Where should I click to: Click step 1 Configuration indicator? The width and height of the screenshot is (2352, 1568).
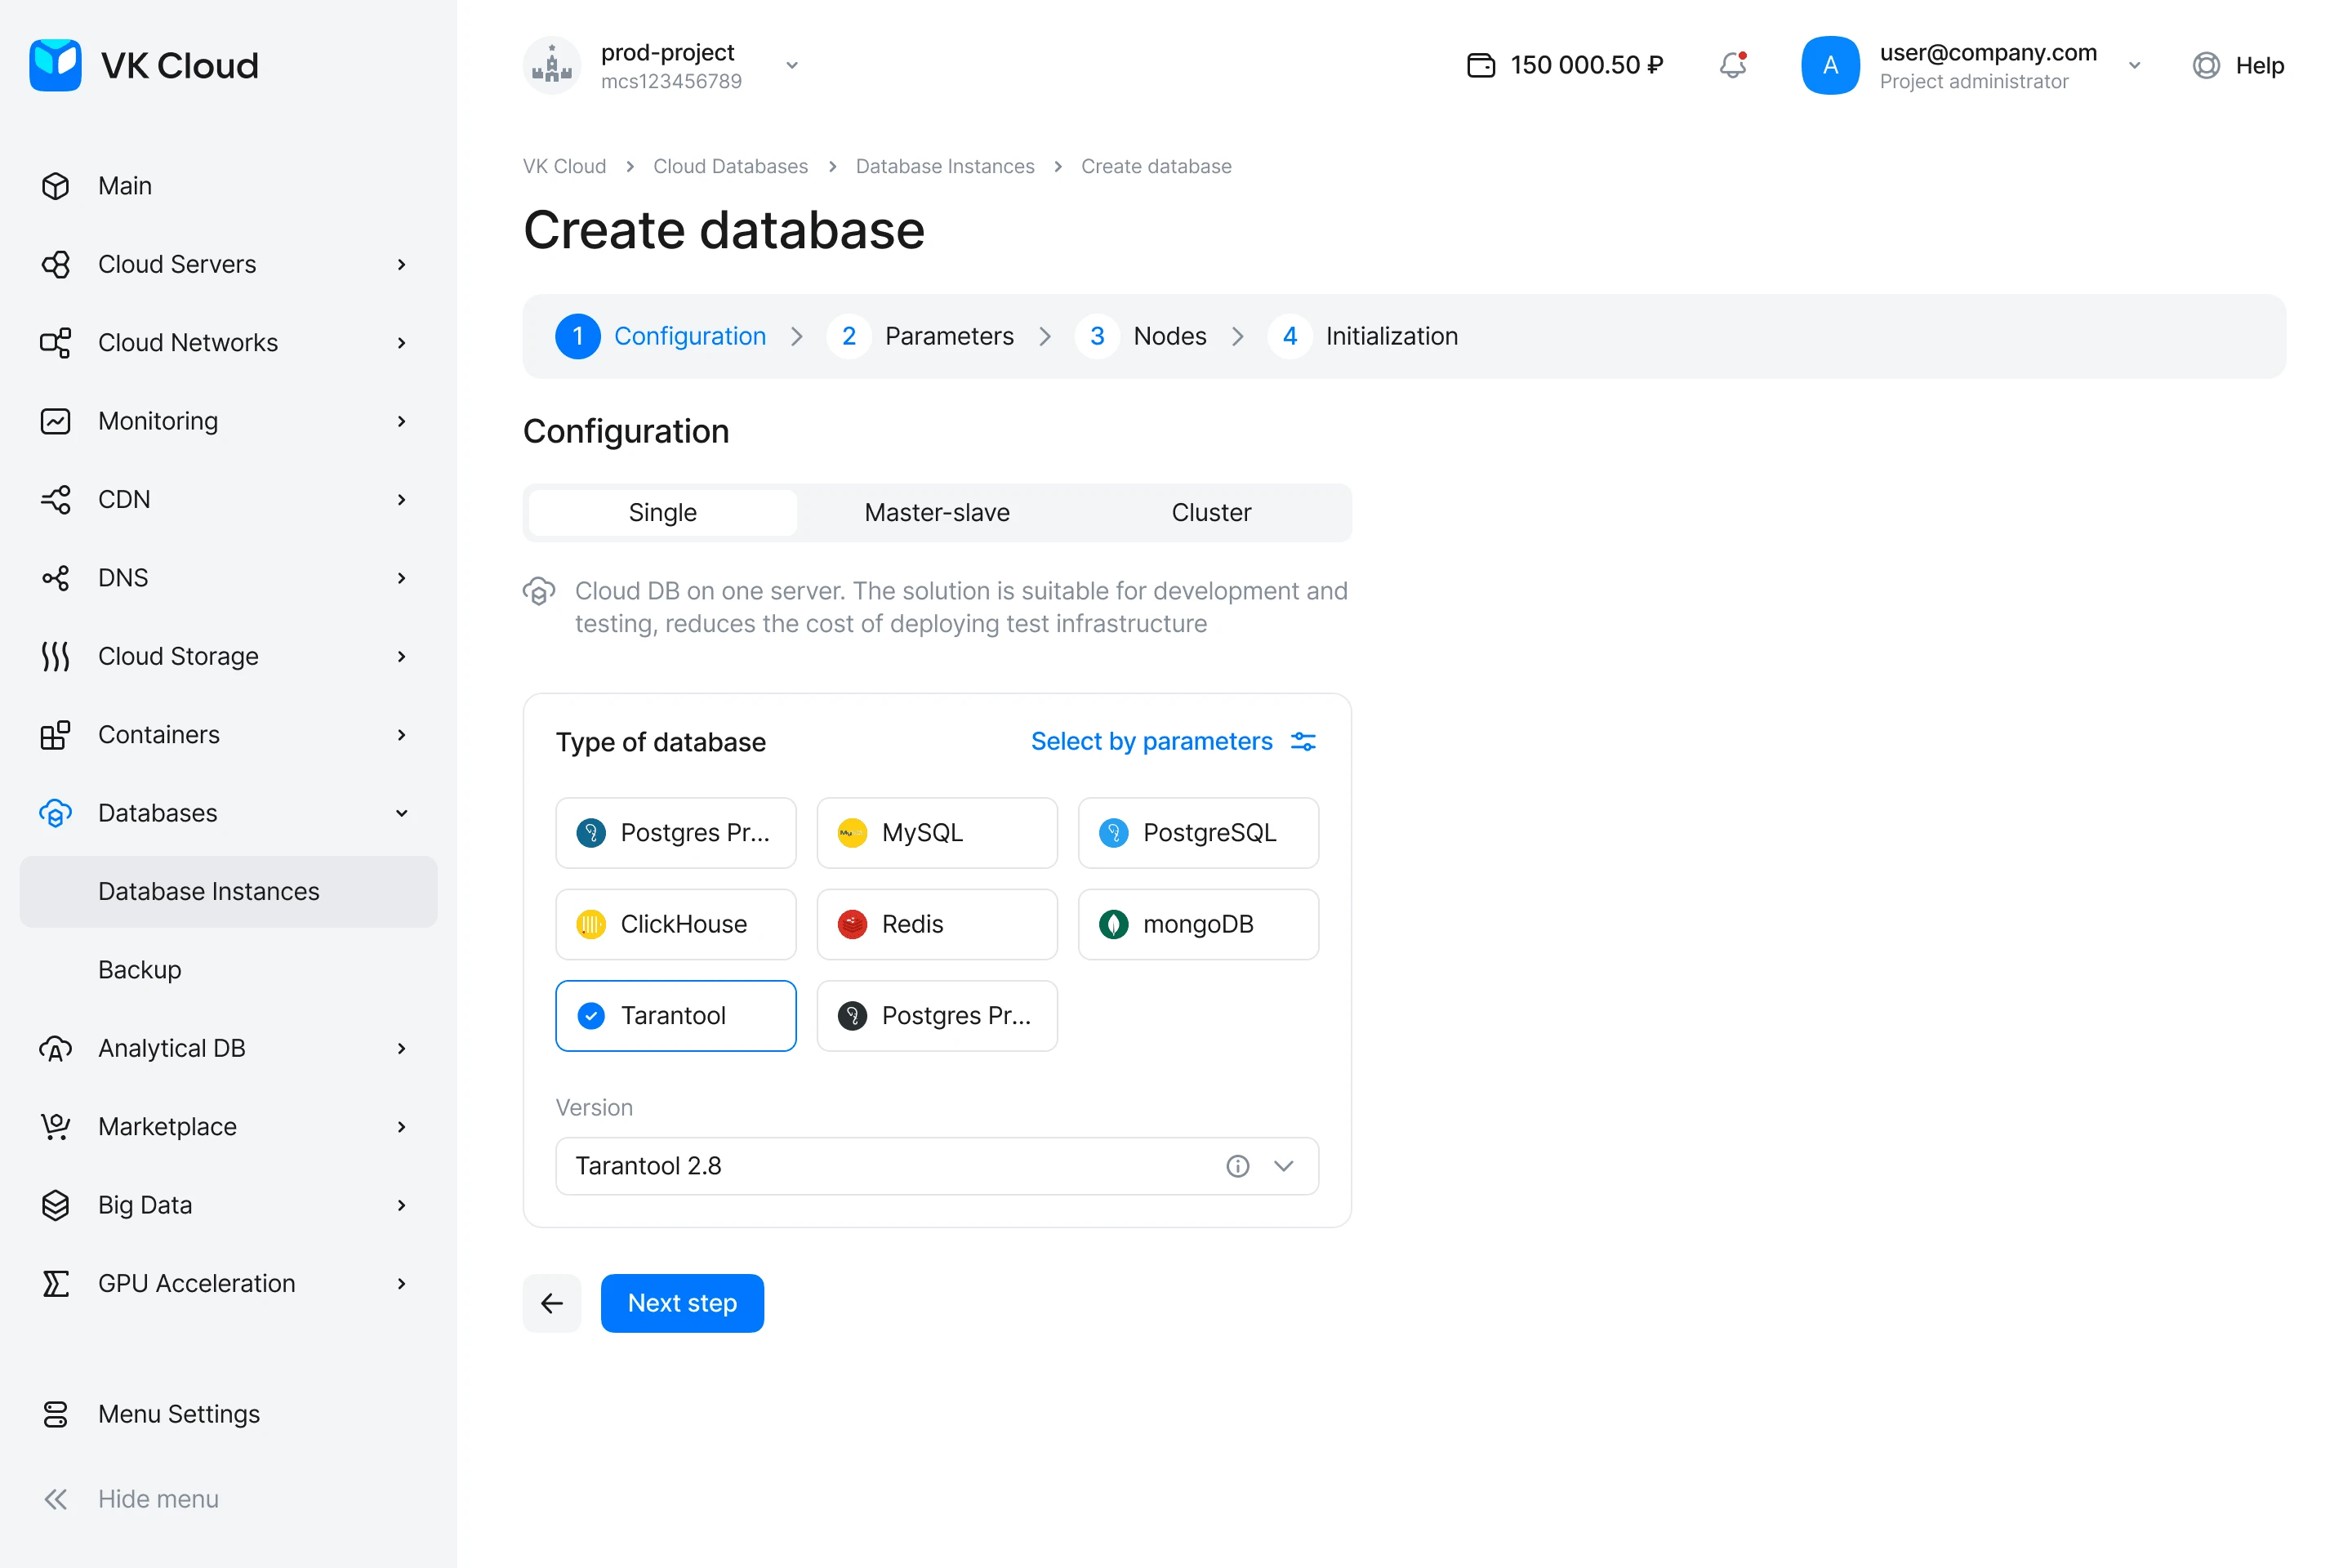pyautogui.click(x=661, y=336)
